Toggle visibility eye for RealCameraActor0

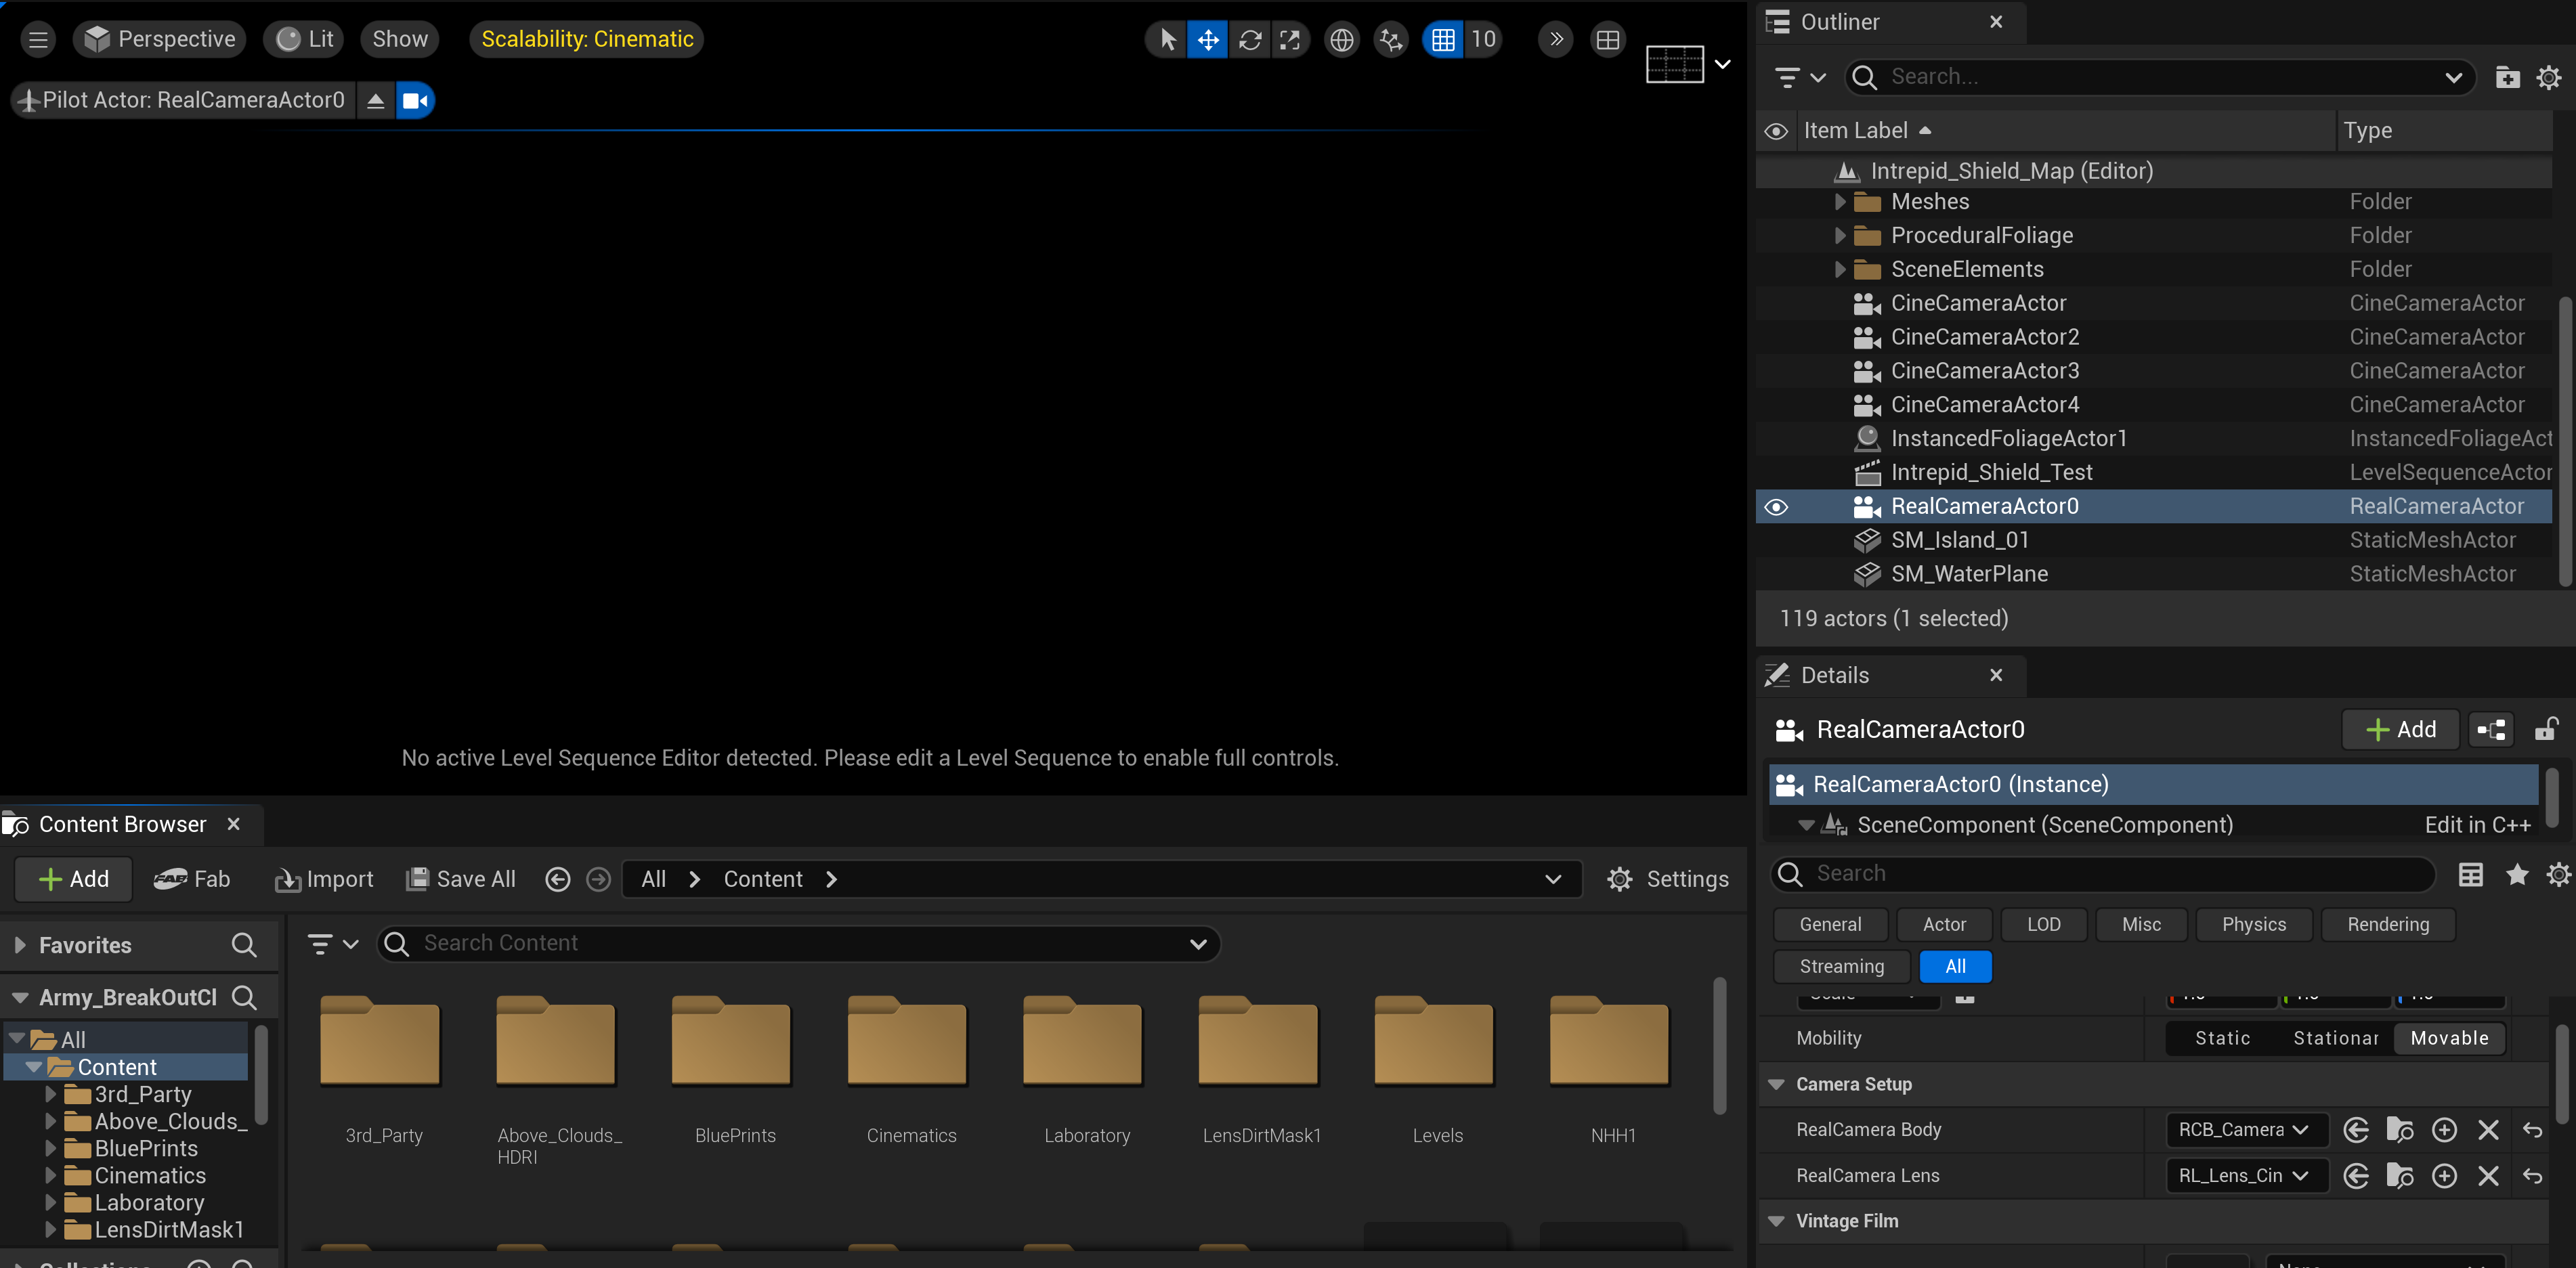click(x=1776, y=507)
